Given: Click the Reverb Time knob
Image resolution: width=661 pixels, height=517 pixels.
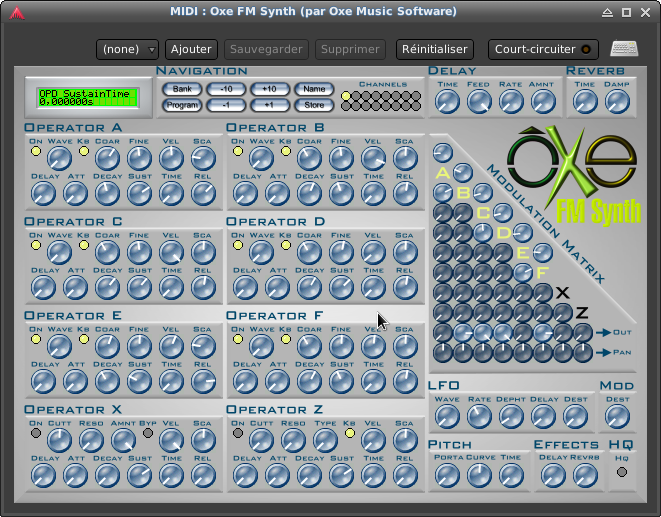Looking at the screenshot, I should tap(586, 102).
